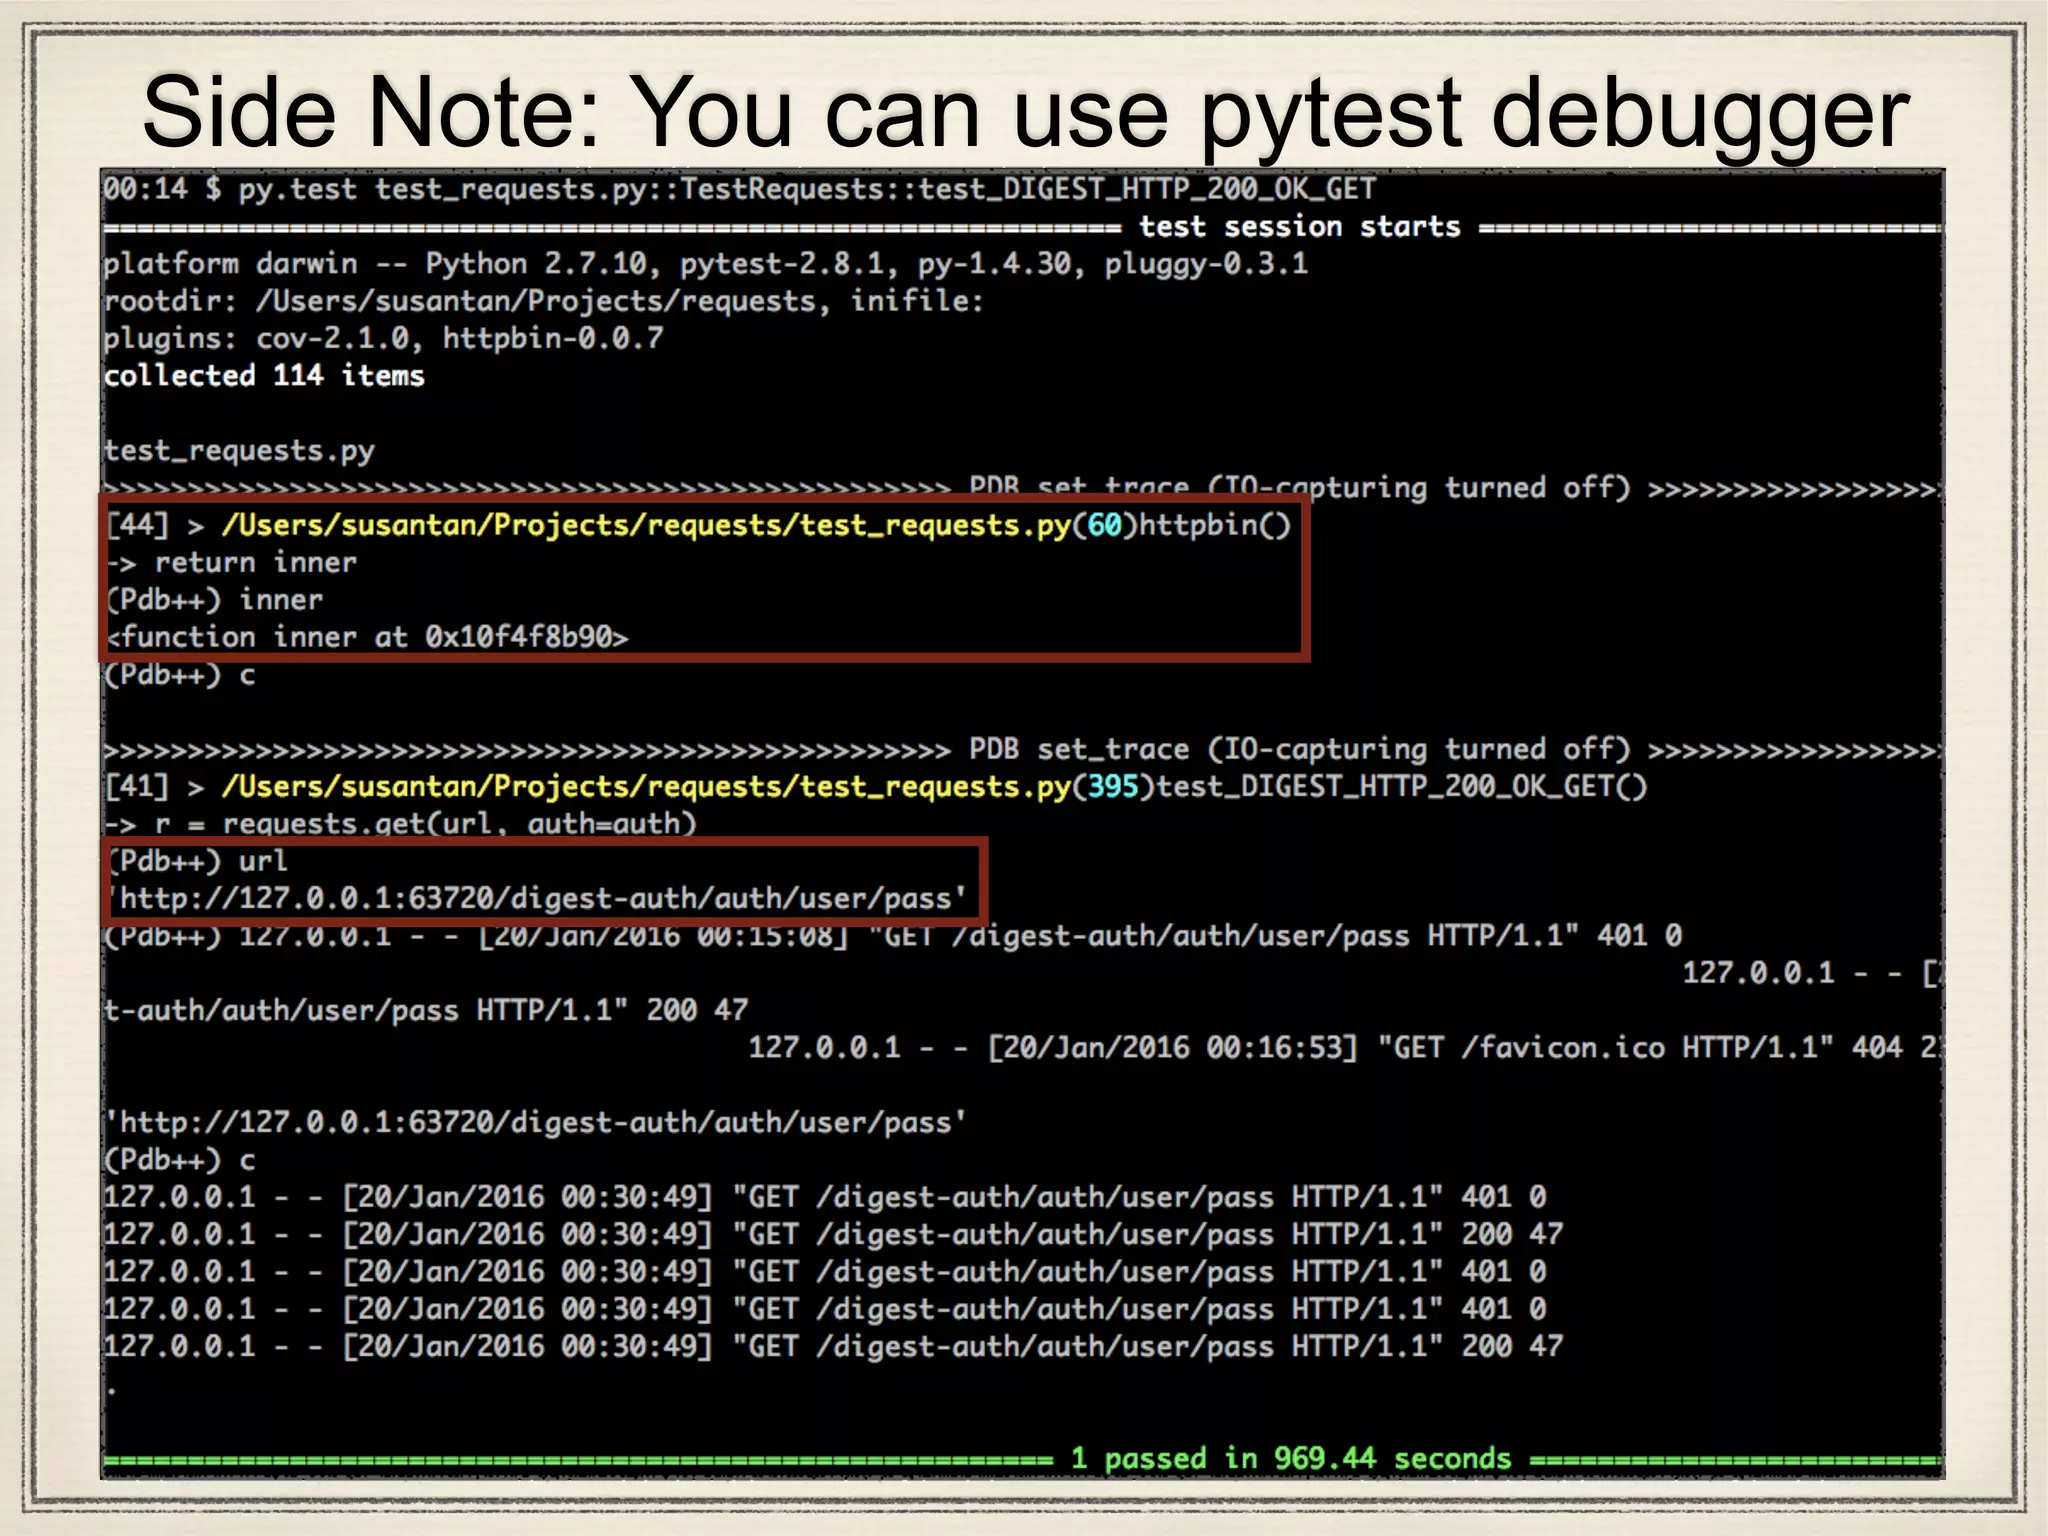Screen dimensions: 2048x1536
Task: Click the 'test session starts' header
Action: [x=1299, y=227]
